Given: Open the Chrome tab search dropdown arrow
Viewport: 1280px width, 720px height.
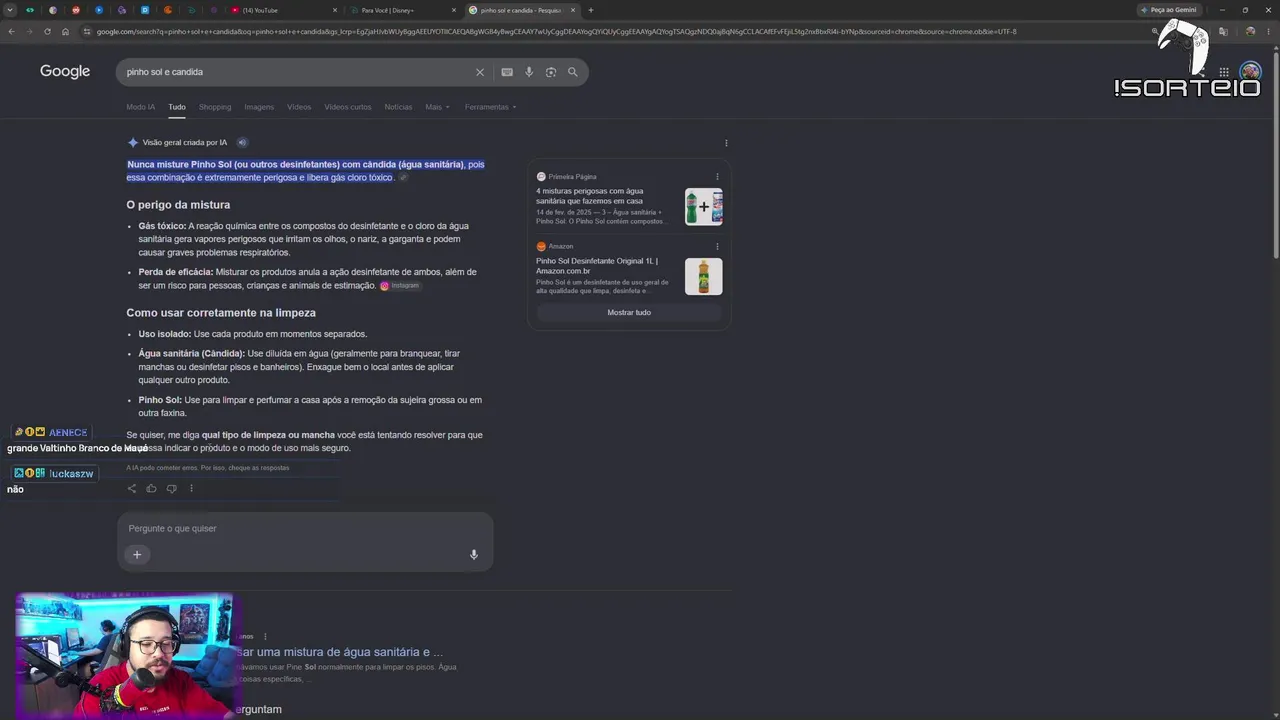Looking at the screenshot, I should (10, 10).
